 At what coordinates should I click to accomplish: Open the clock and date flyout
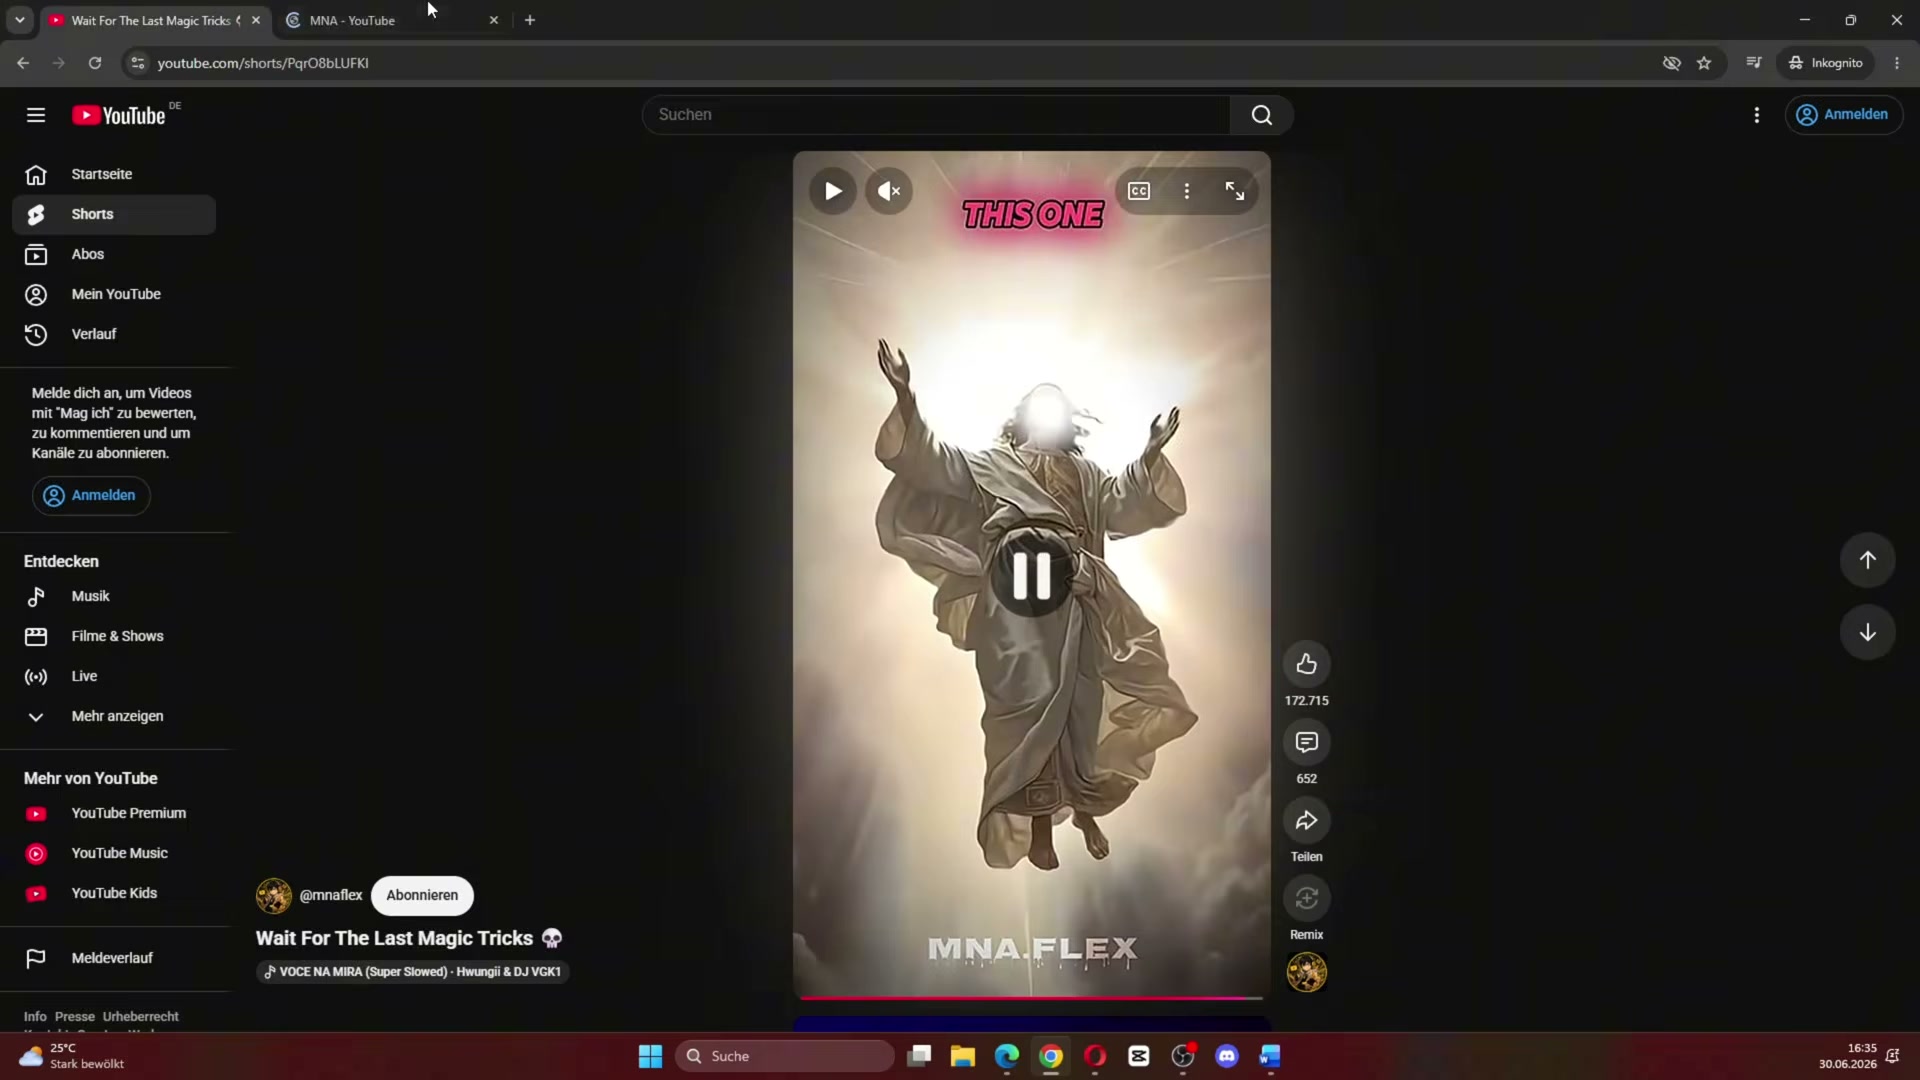pyautogui.click(x=1848, y=1056)
